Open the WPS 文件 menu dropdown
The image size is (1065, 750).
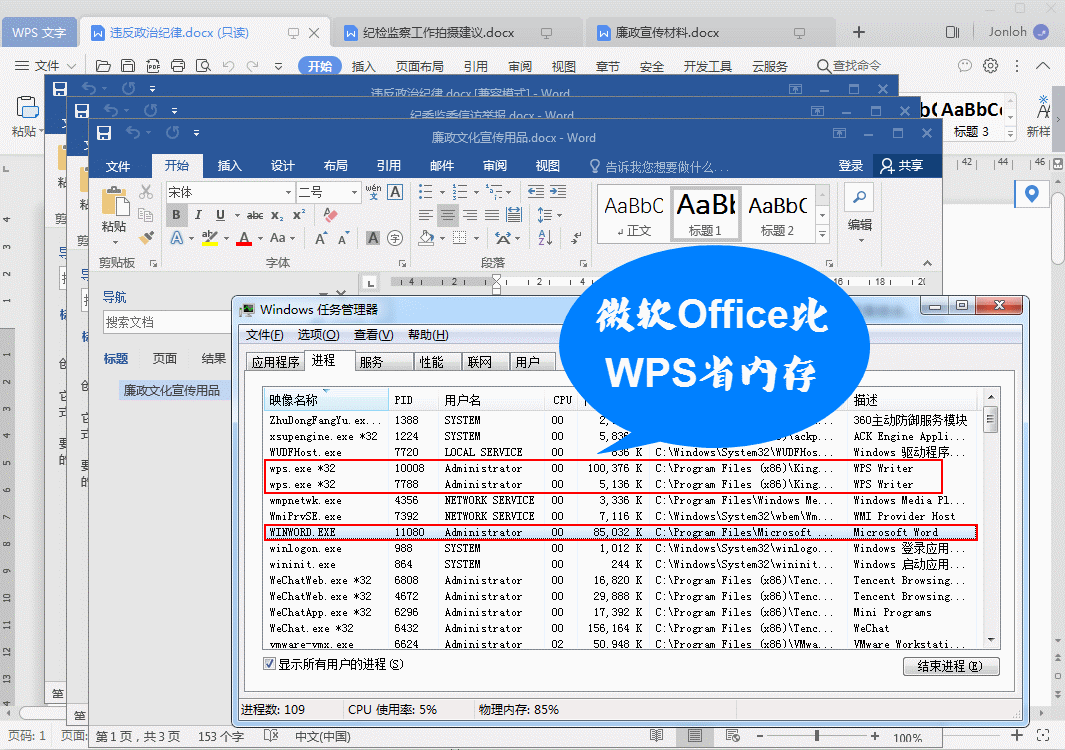click(46, 66)
